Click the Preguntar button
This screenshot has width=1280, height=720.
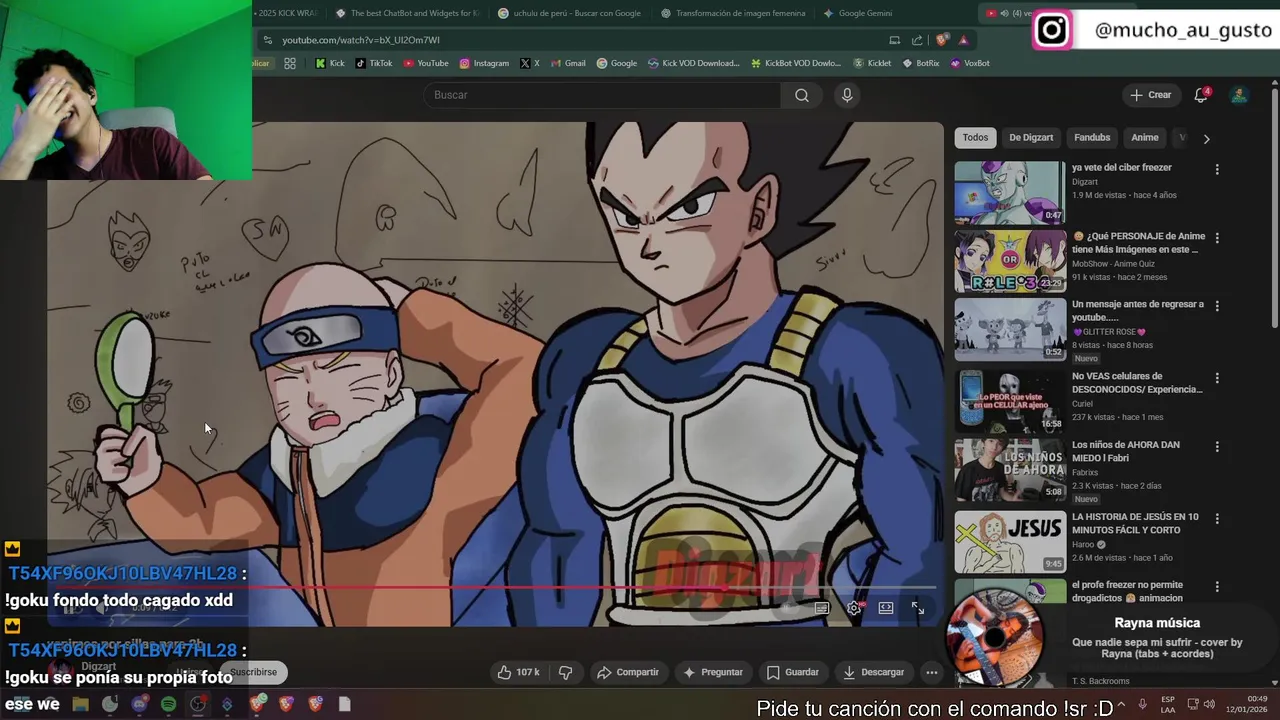point(712,672)
